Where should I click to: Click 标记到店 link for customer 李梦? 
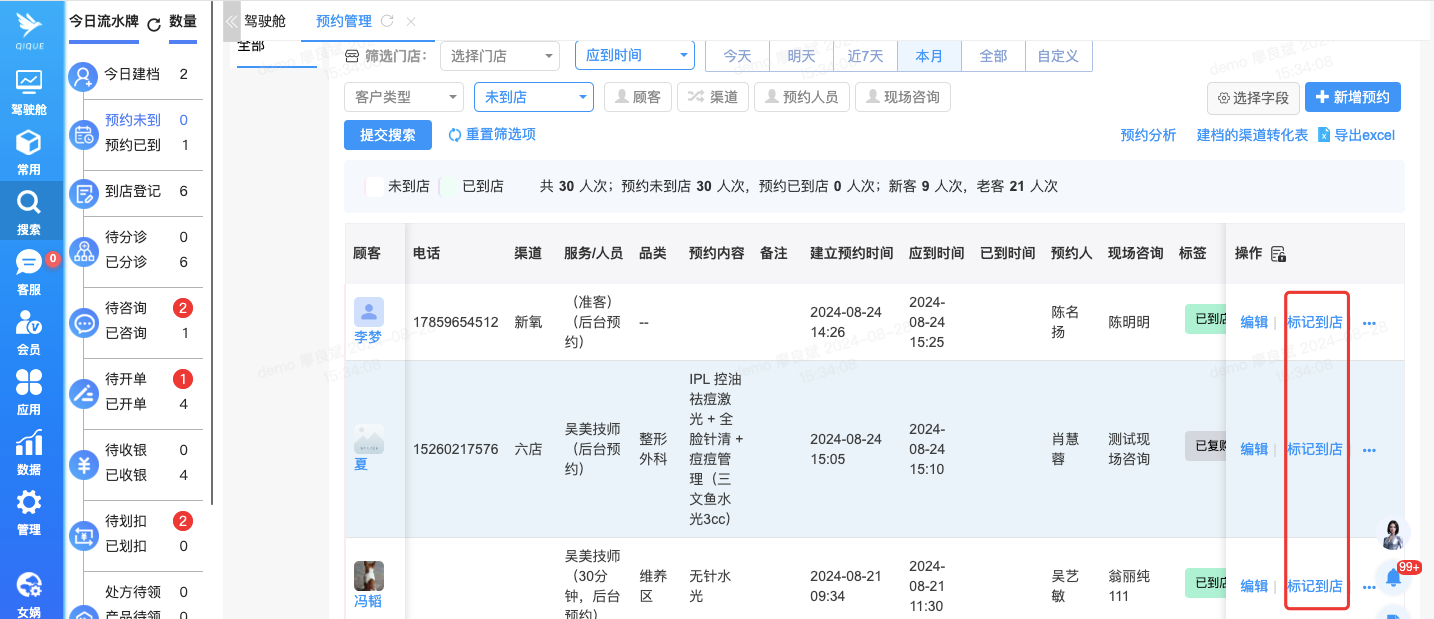tap(1314, 322)
